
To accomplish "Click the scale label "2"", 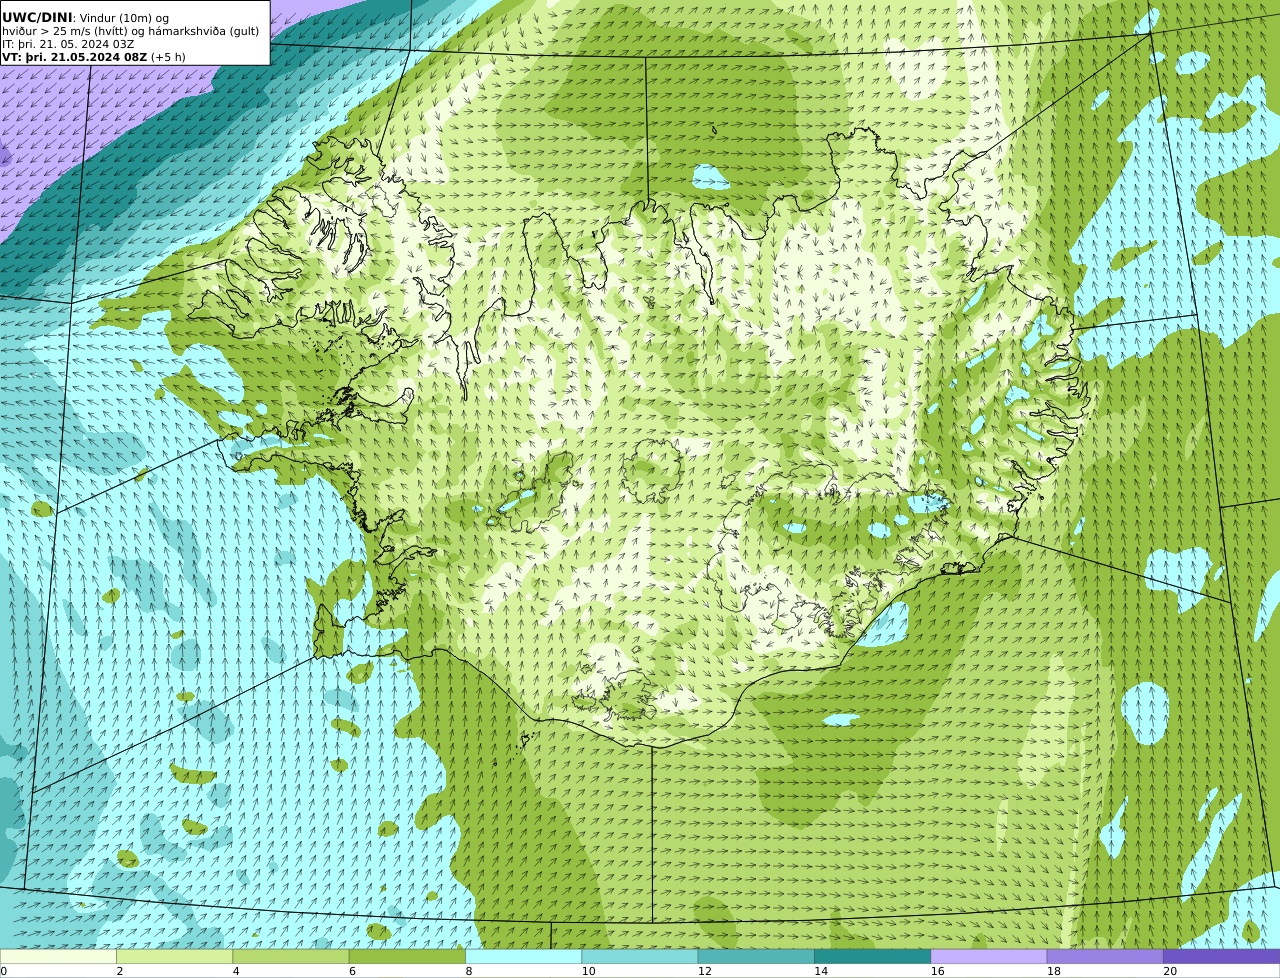I will pyautogui.click(x=120, y=971).
